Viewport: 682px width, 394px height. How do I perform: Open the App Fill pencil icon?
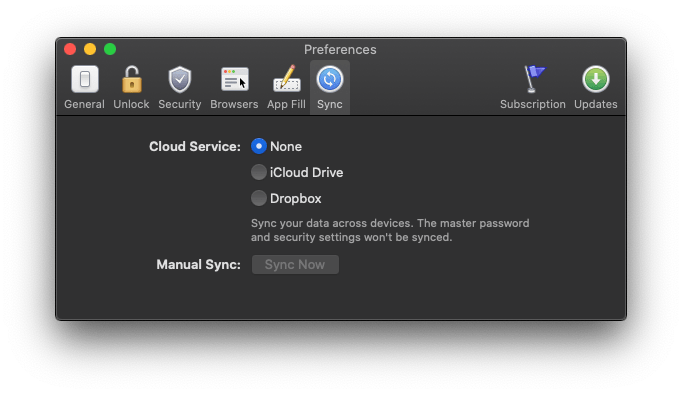[286, 79]
